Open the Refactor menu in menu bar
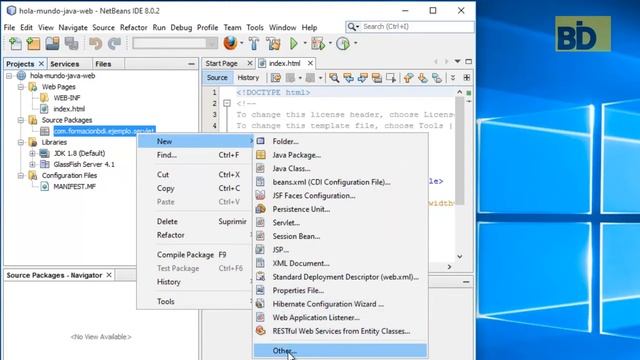 tap(133, 27)
